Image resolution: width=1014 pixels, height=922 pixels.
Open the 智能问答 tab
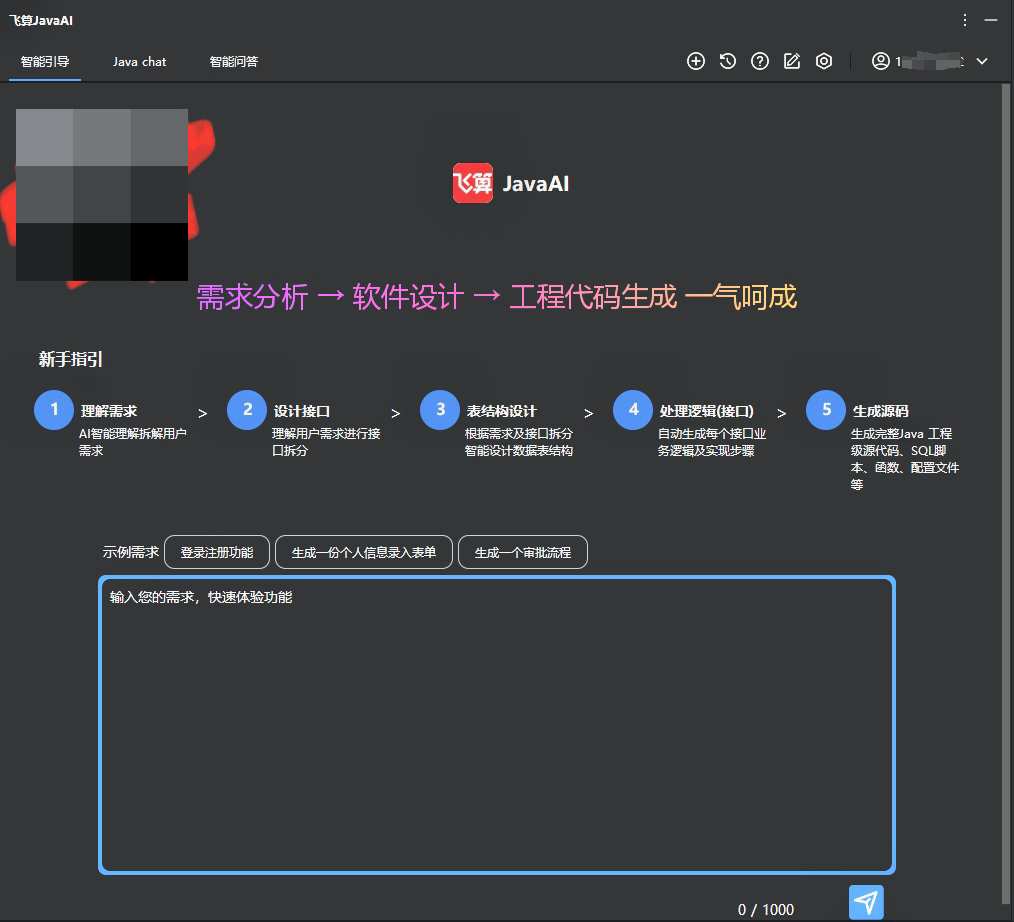[232, 61]
